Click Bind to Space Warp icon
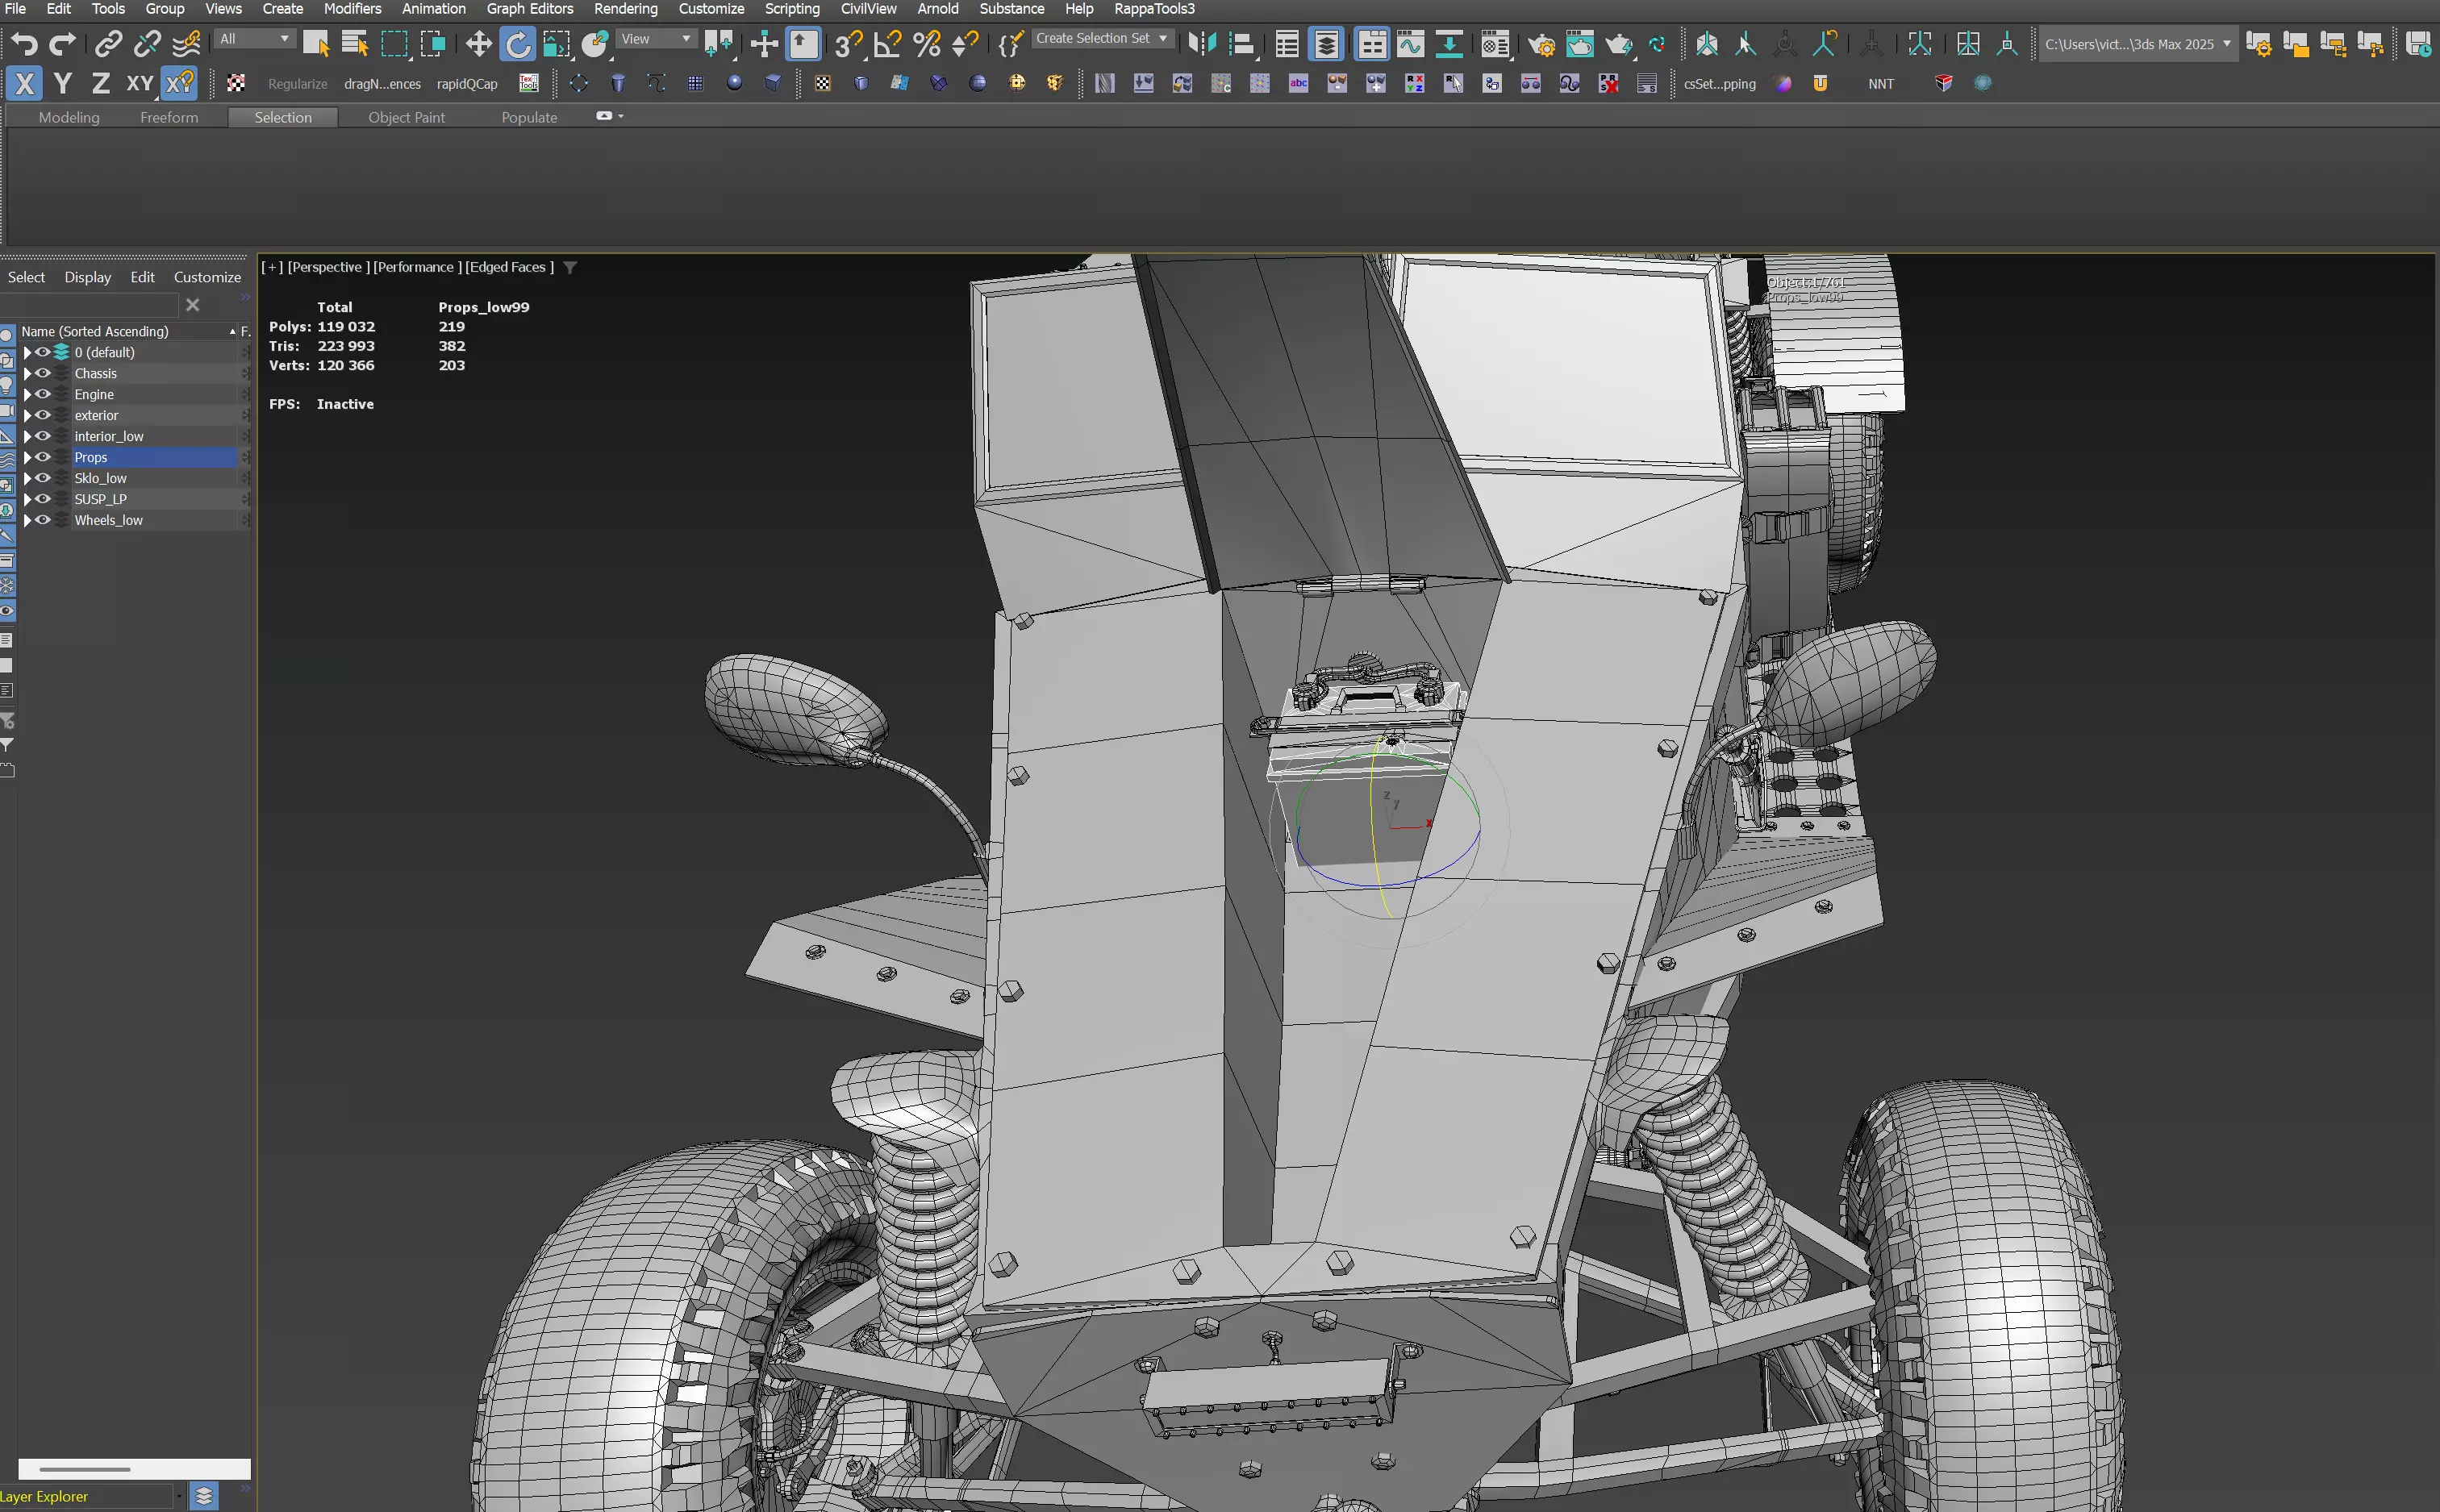Viewport: 2440px width, 1512px height. coord(186,44)
